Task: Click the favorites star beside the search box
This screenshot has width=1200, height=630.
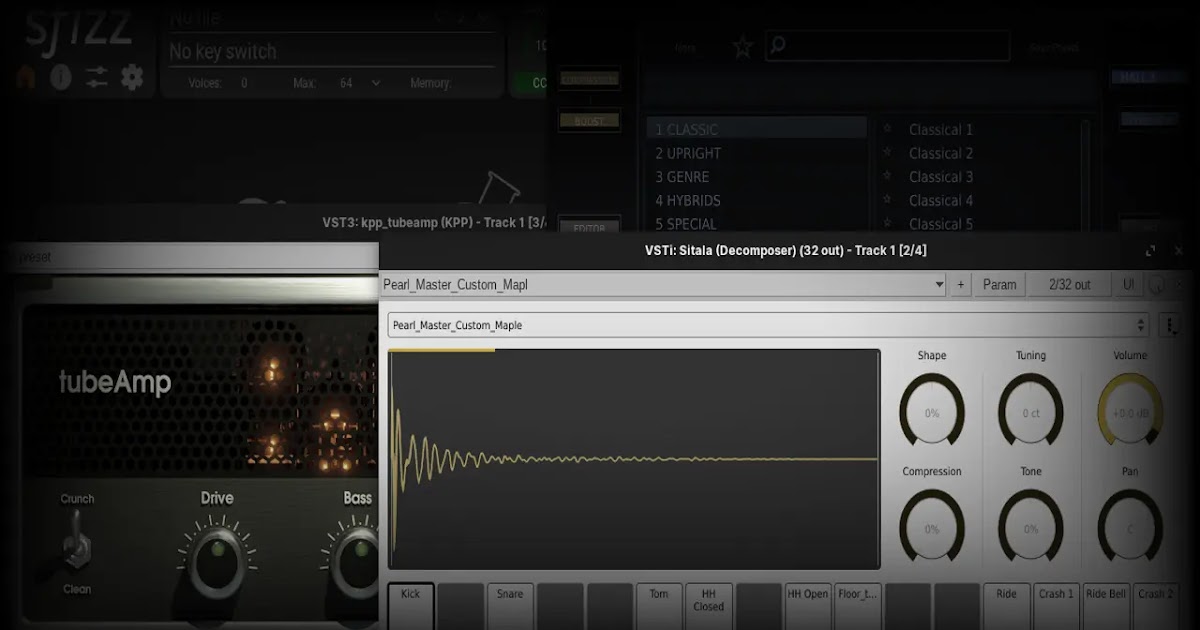Action: click(x=742, y=47)
